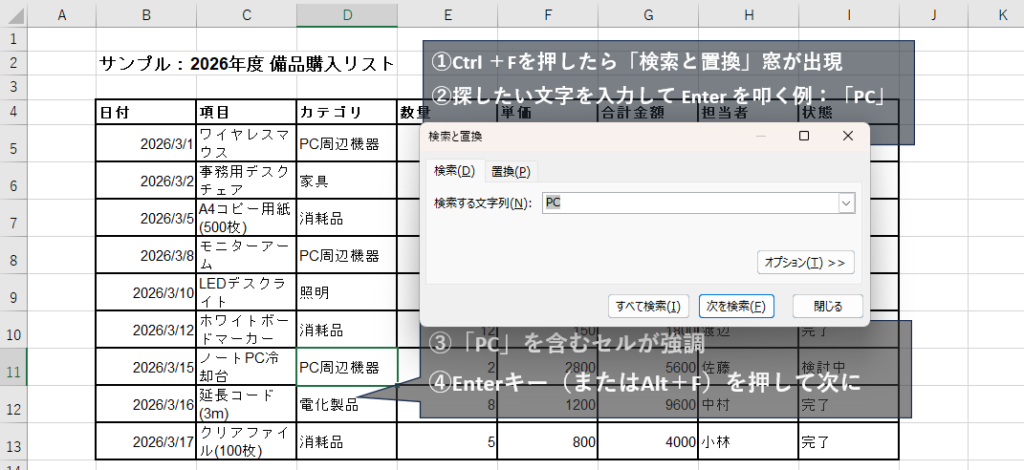Switch to the 置換 (Replace) tab
The width and height of the screenshot is (1024, 470).
[x=510, y=171]
